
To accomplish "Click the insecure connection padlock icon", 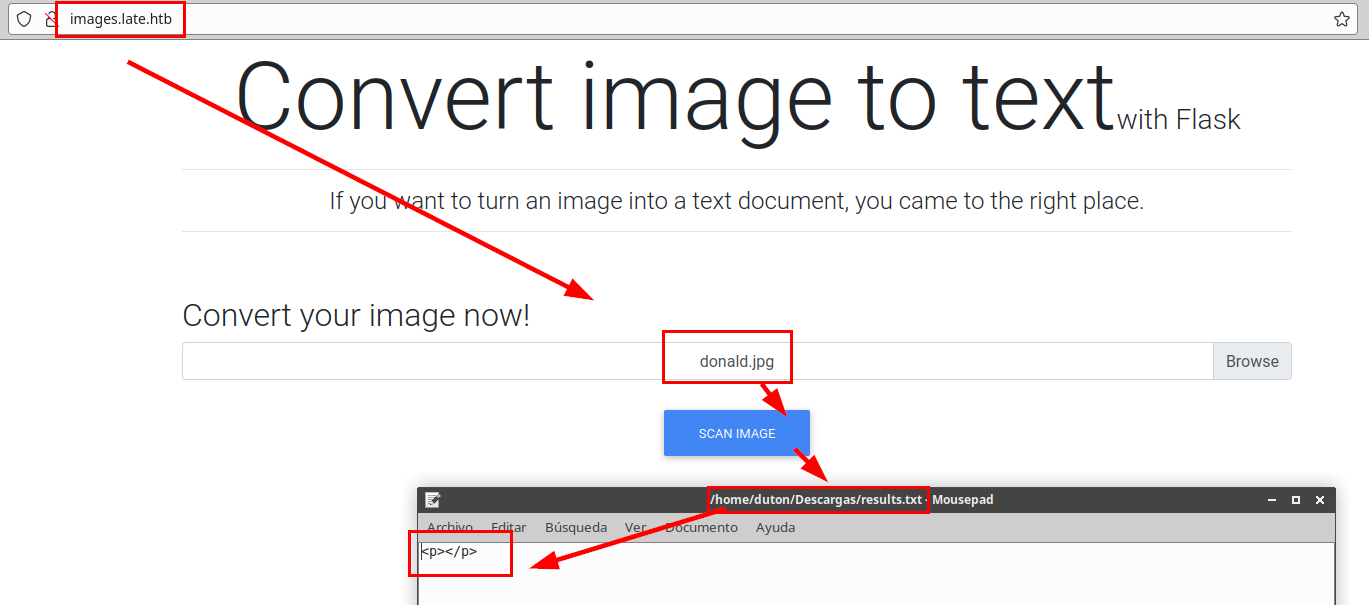I will click(x=52, y=19).
